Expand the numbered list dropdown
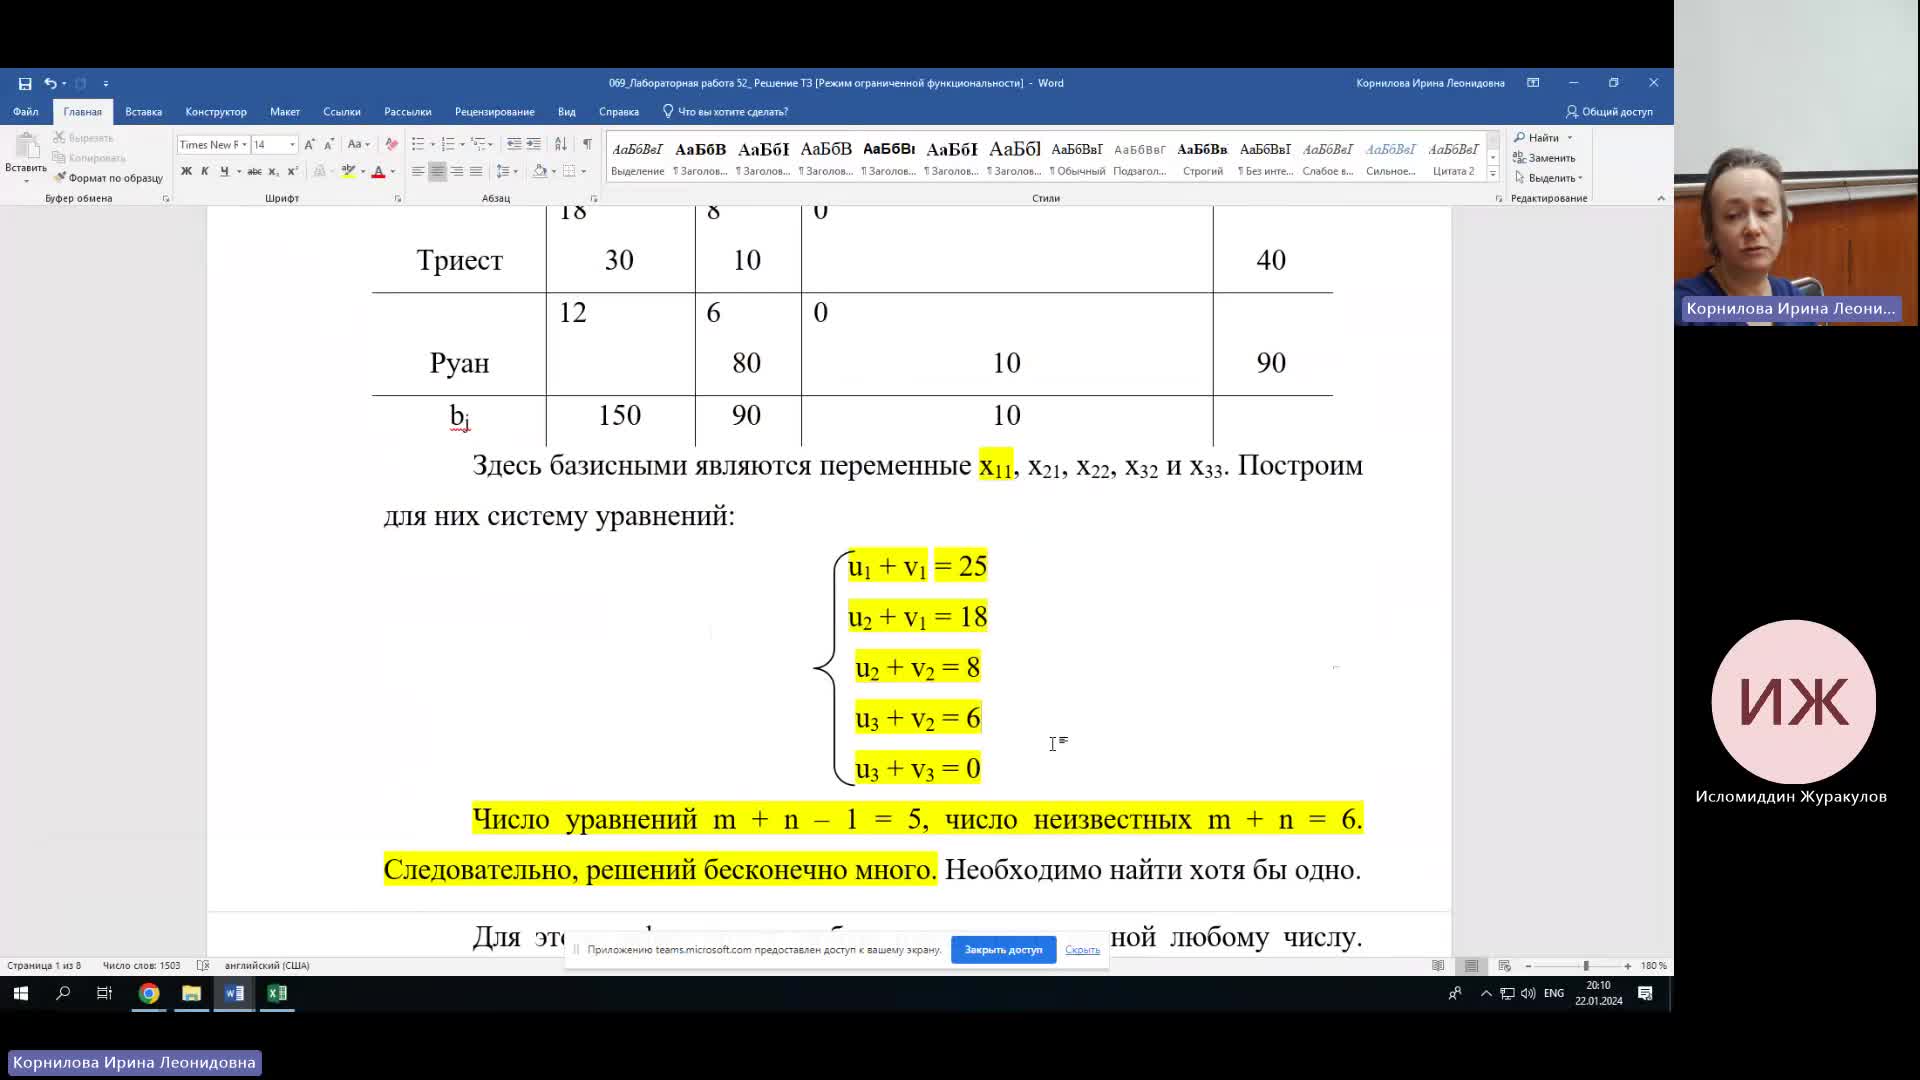This screenshot has width=1920, height=1080. [462, 144]
